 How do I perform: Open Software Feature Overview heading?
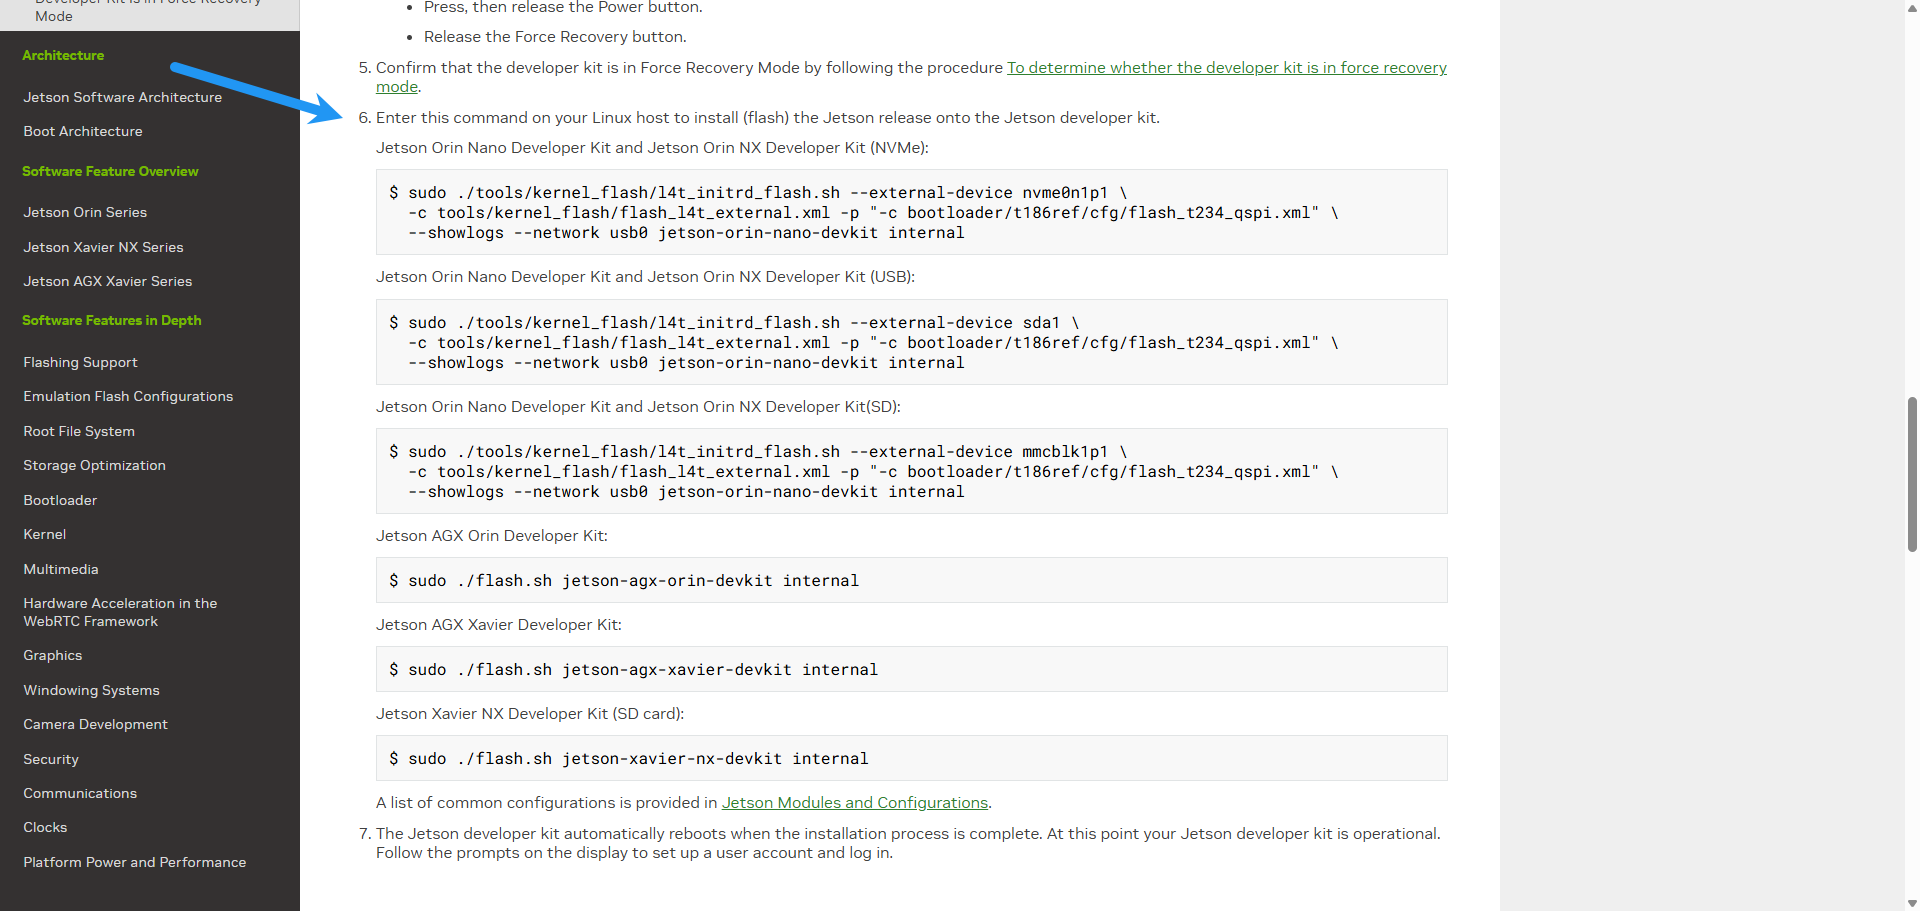coord(110,172)
